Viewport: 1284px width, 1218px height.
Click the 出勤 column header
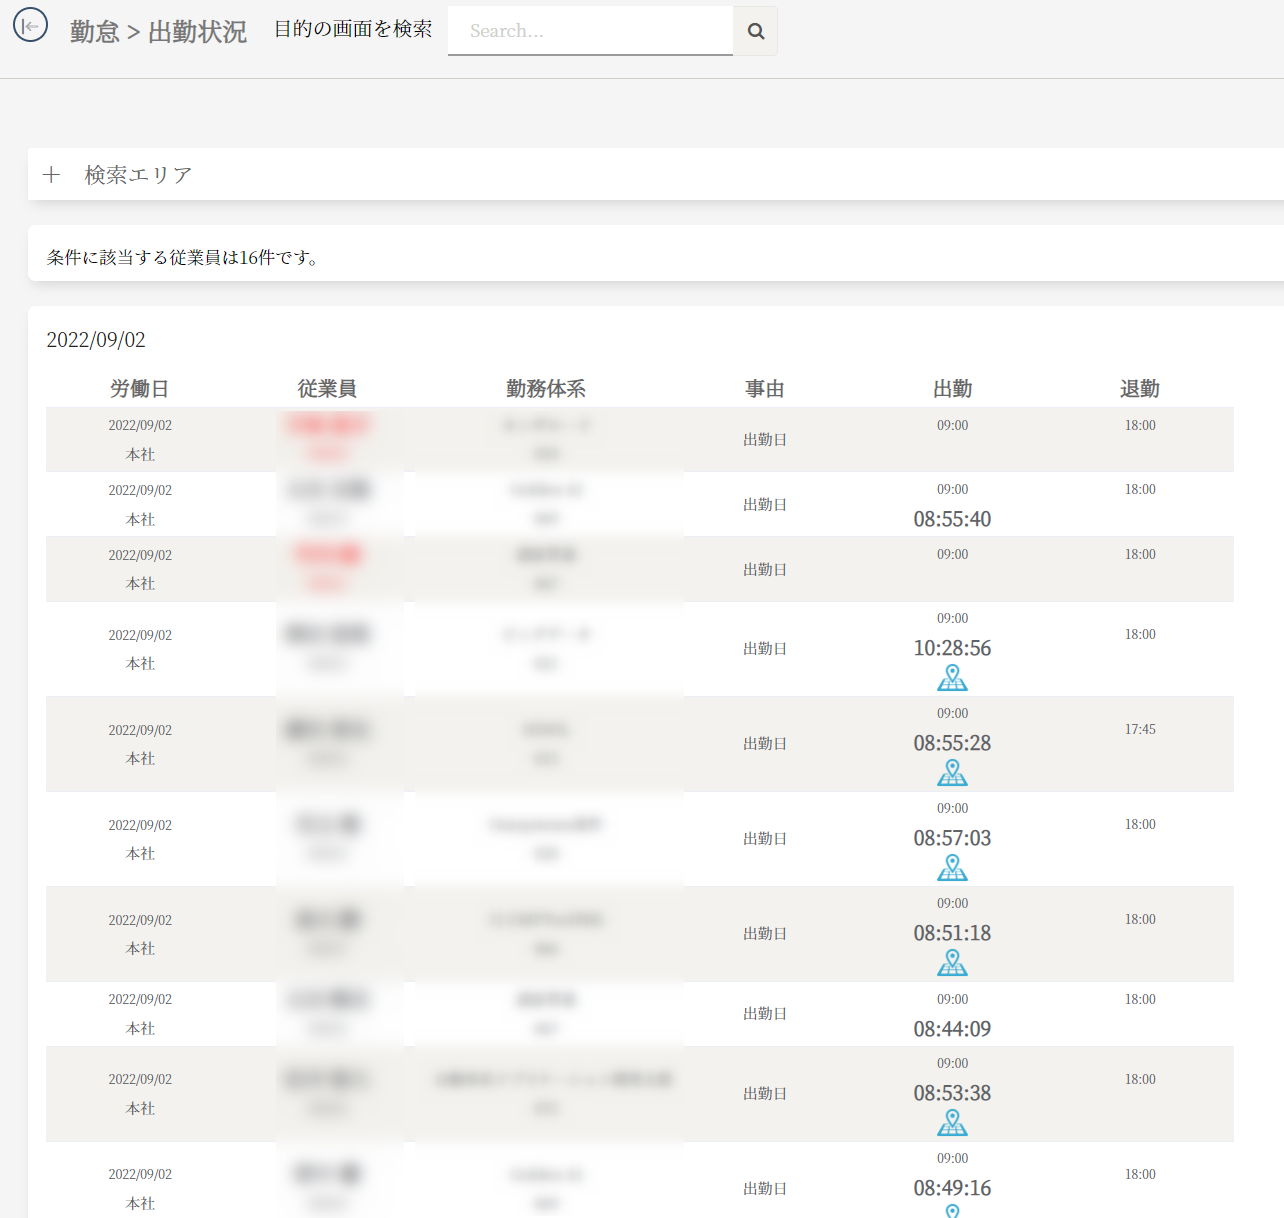952,389
